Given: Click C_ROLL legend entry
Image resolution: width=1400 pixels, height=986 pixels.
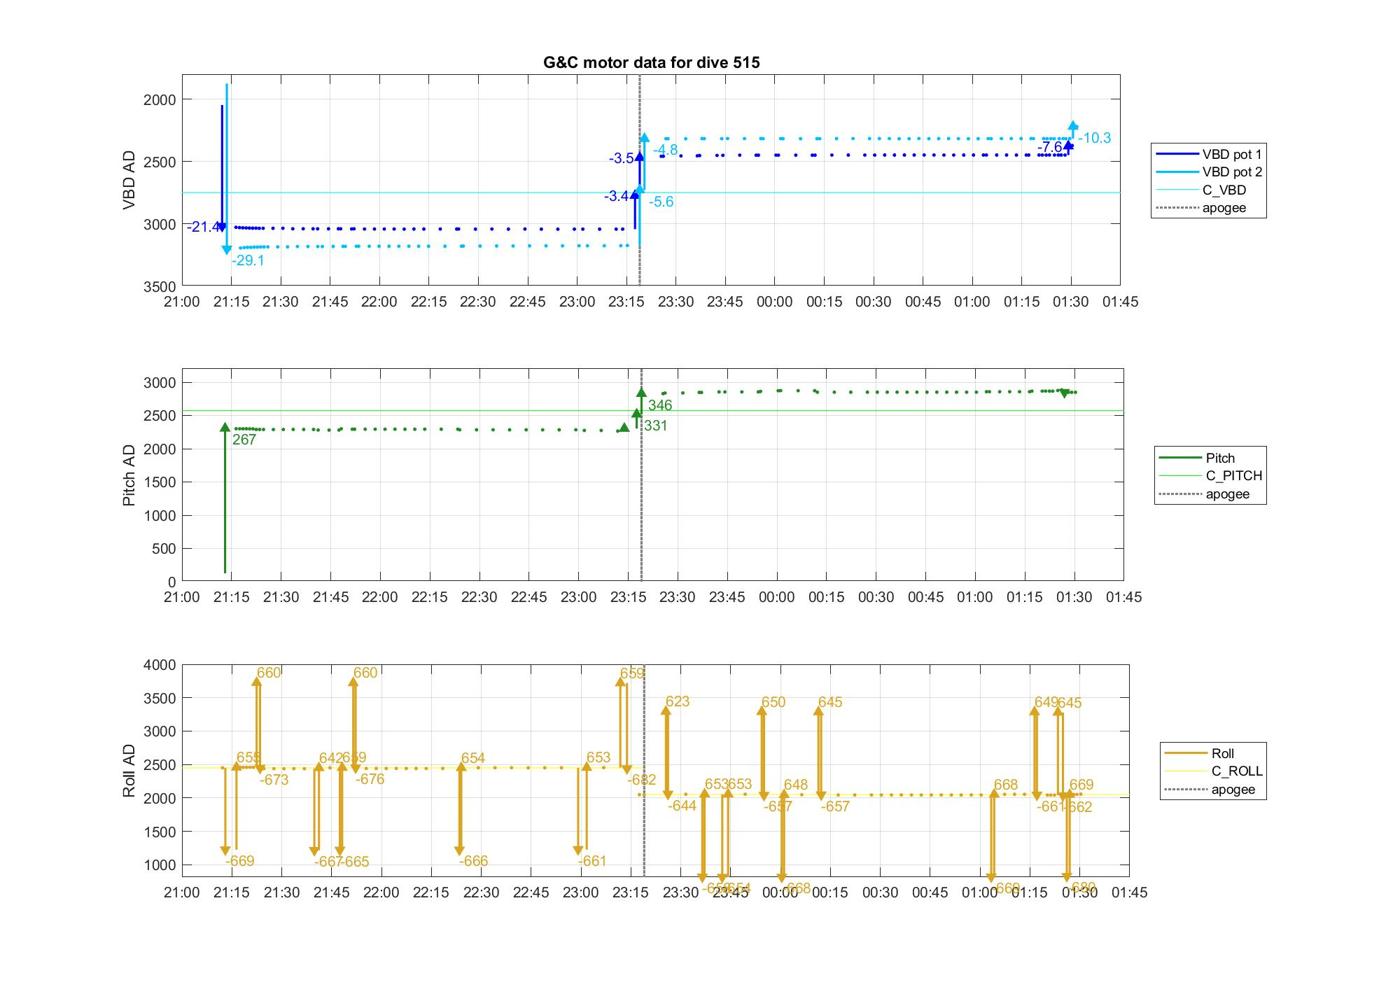Looking at the screenshot, I should 1214,771.
